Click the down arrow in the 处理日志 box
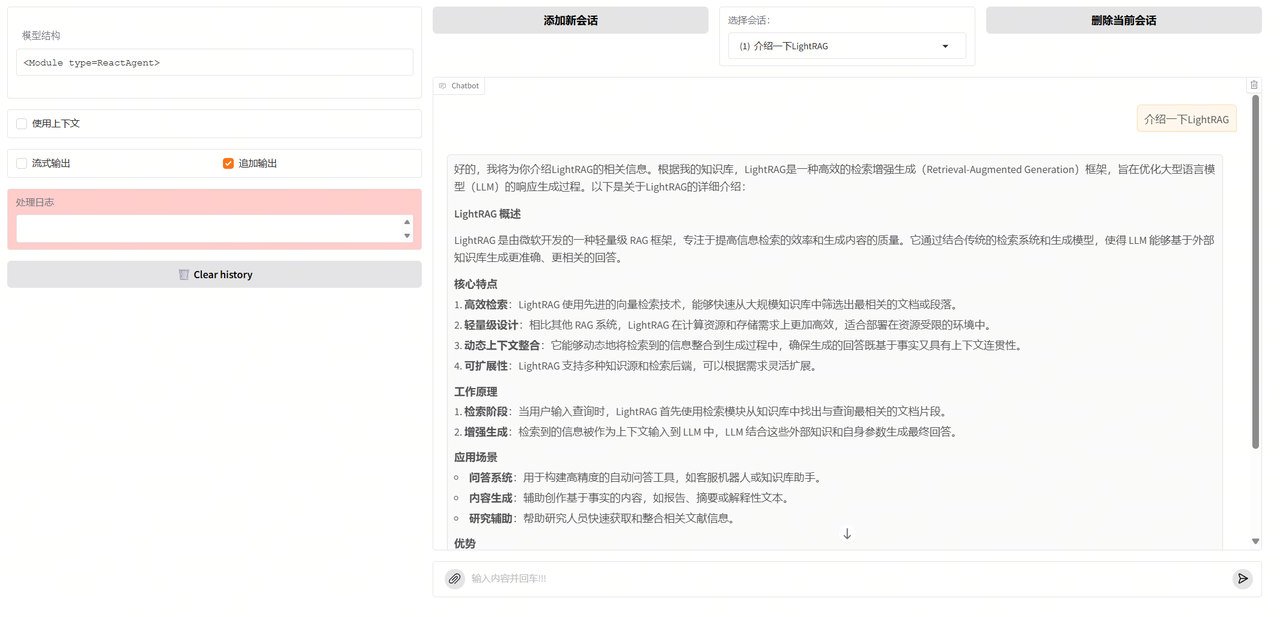The image size is (1280, 617). [x=407, y=236]
